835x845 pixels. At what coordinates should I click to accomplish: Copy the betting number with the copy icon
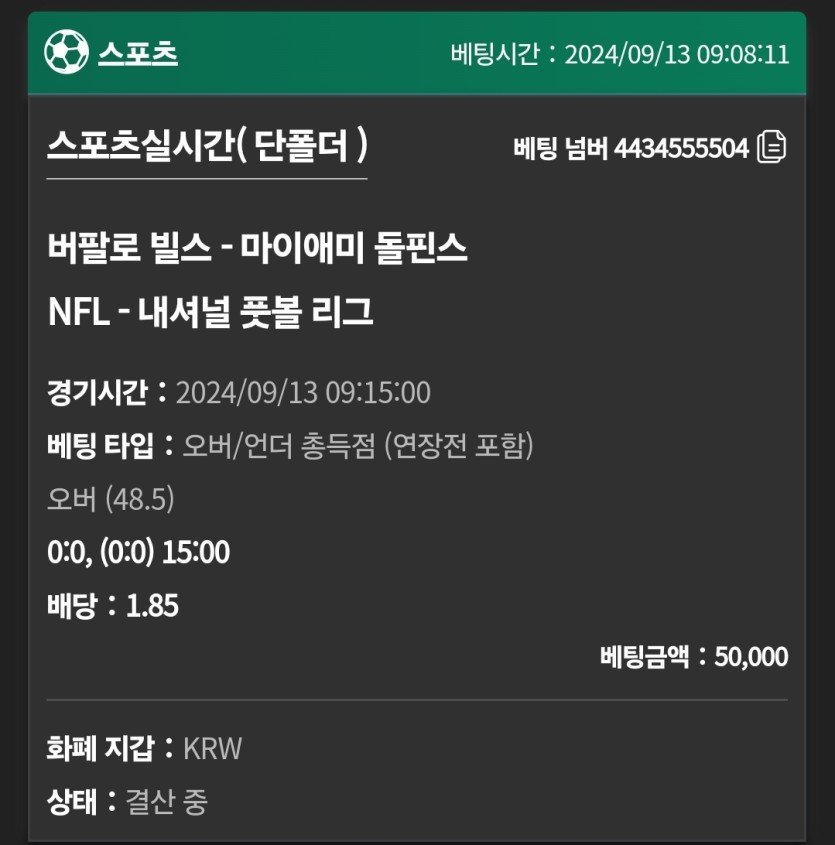[772, 148]
